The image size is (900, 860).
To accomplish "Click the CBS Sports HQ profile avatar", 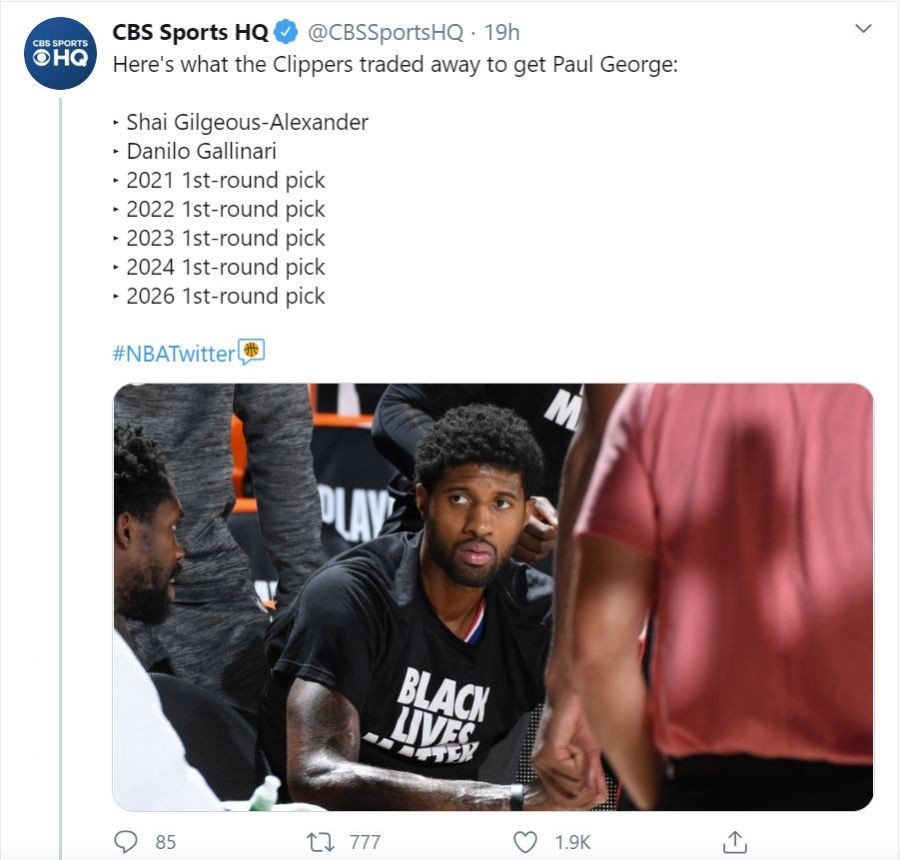I will pos(60,53).
